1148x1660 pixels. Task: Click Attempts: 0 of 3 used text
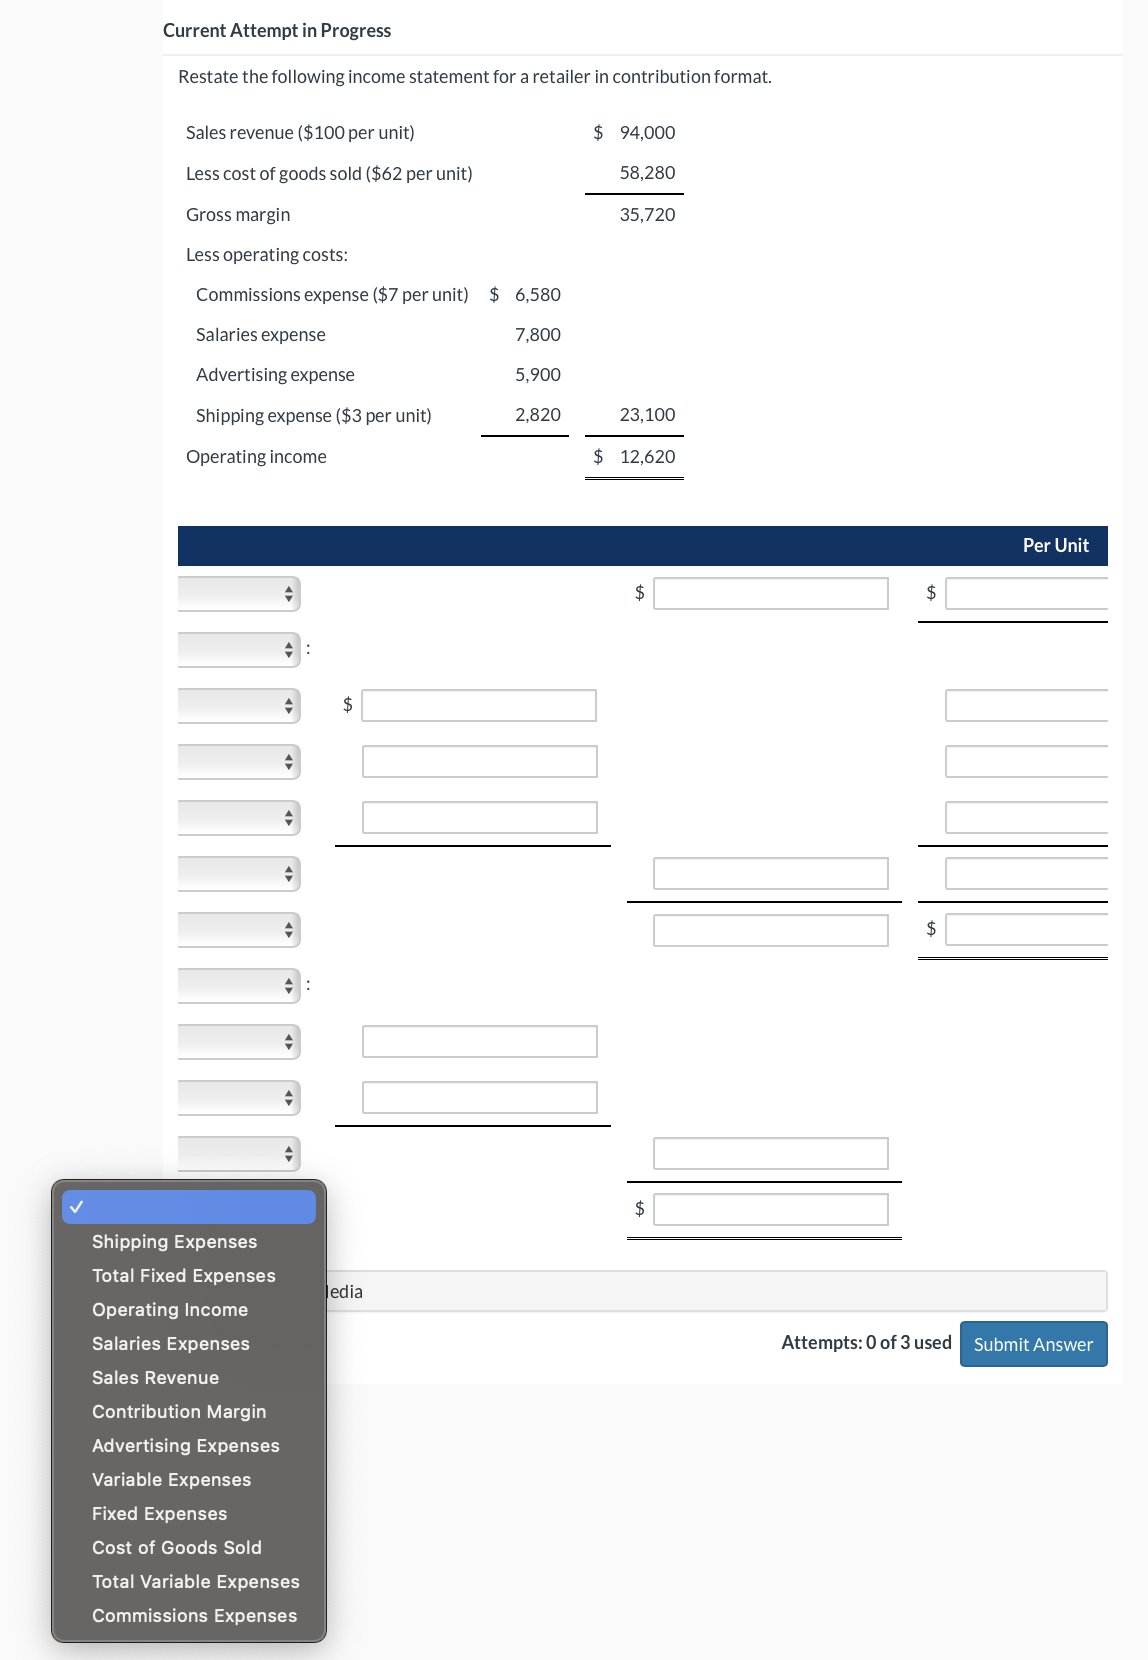pos(866,1342)
